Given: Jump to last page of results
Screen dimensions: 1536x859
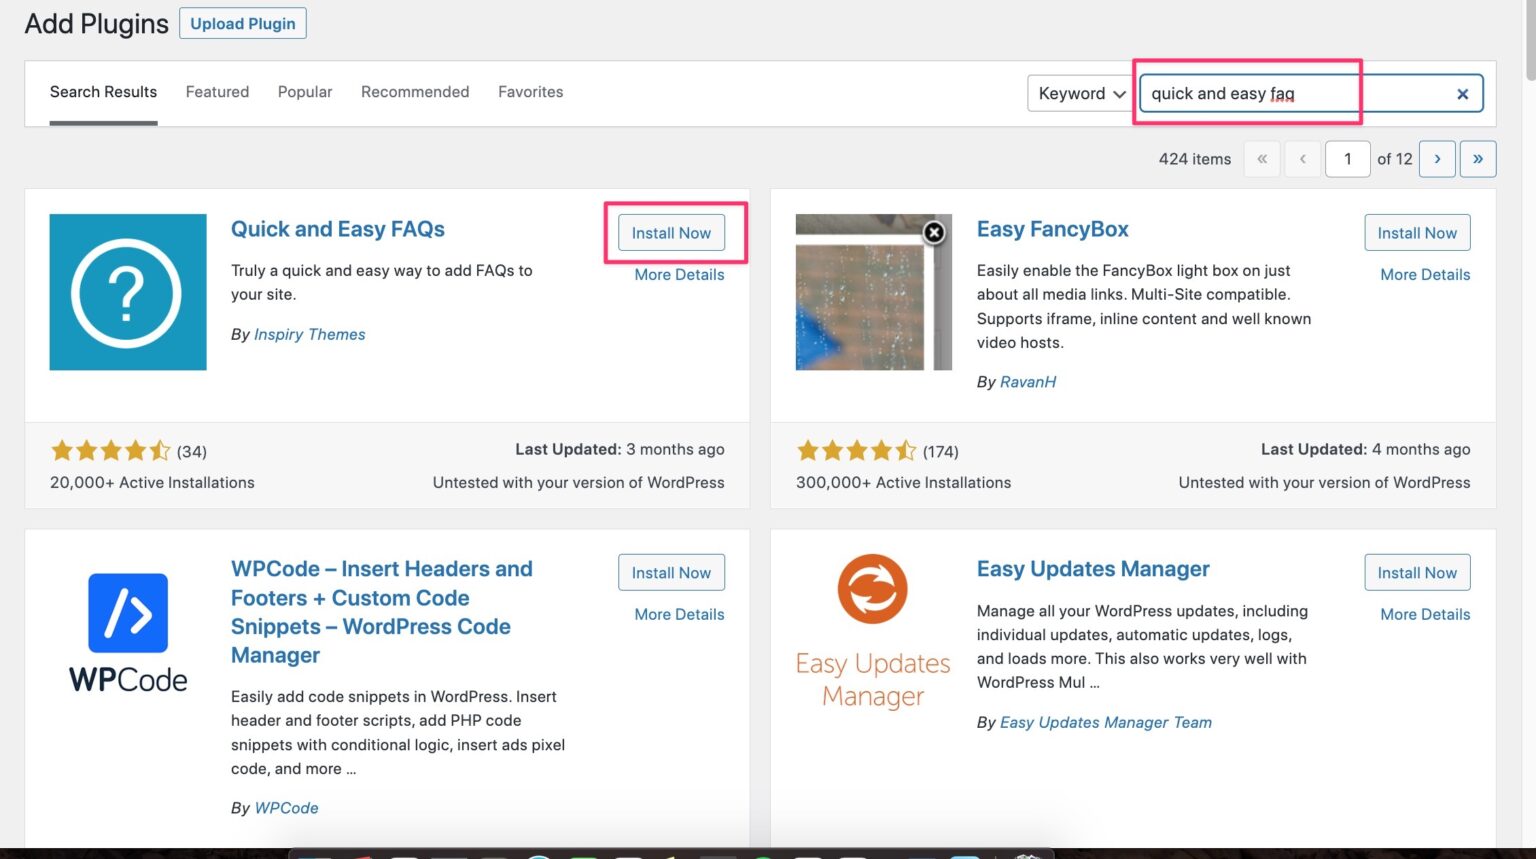Looking at the screenshot, I should pos(1477,159).
